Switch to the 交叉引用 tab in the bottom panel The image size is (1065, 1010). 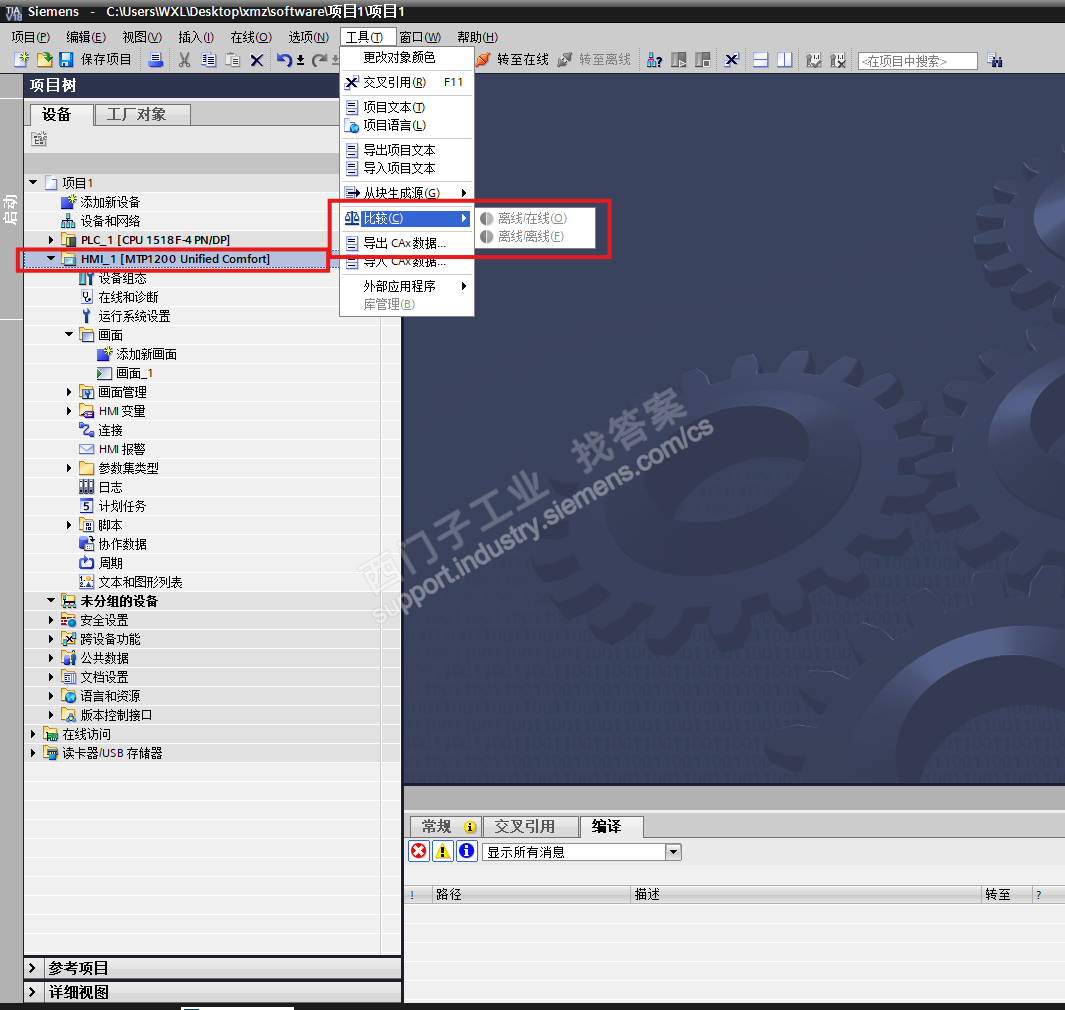click(x=530, y=827)
